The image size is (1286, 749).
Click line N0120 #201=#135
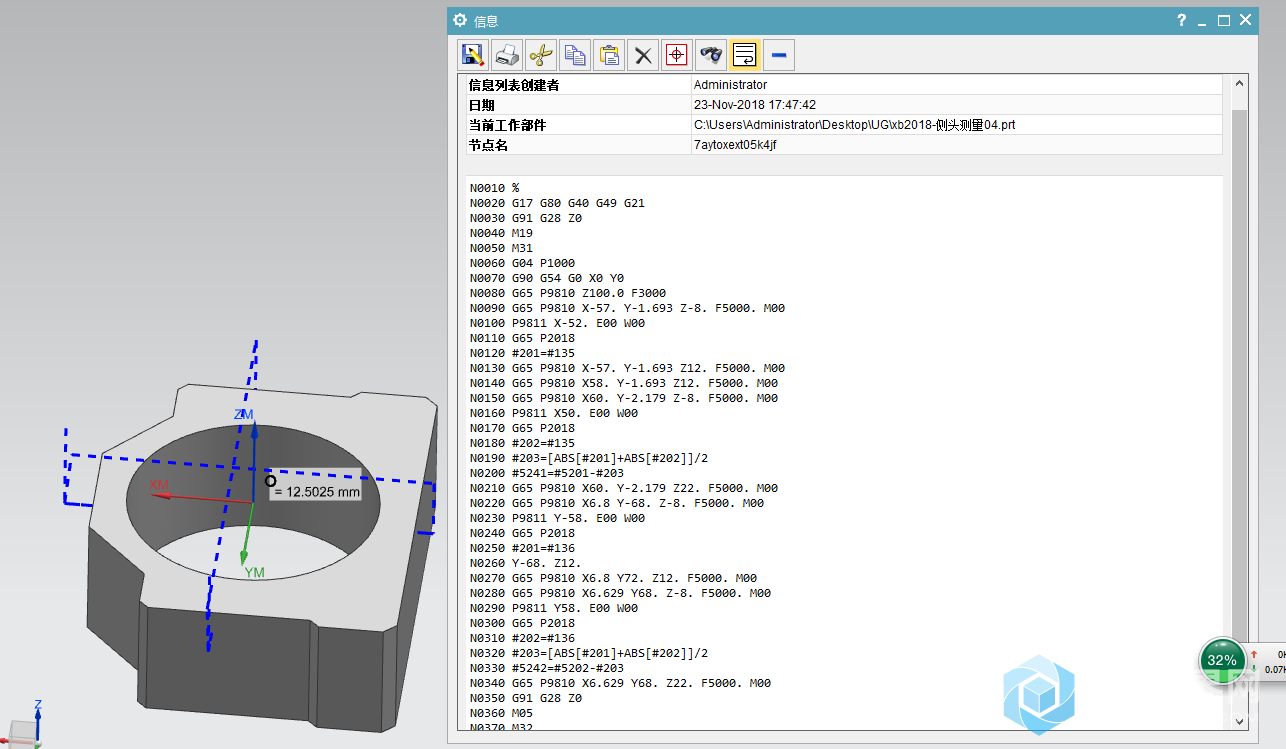[x=522, y=353]
